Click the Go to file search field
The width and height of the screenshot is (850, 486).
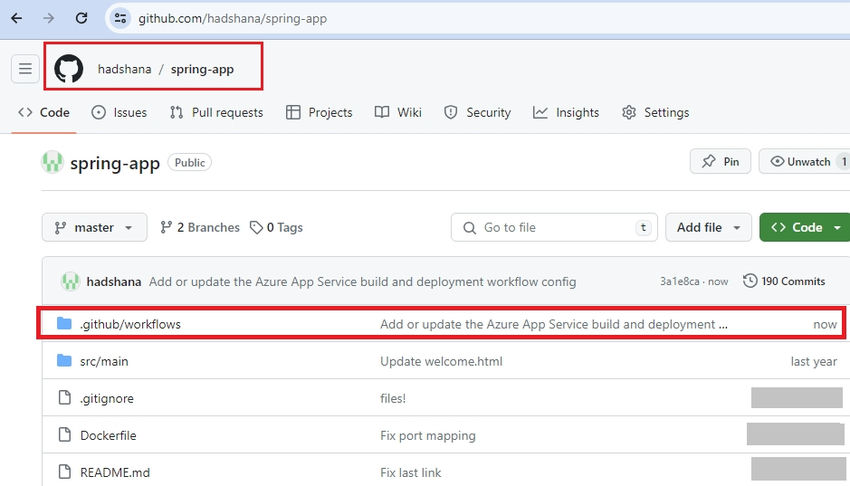555,227
